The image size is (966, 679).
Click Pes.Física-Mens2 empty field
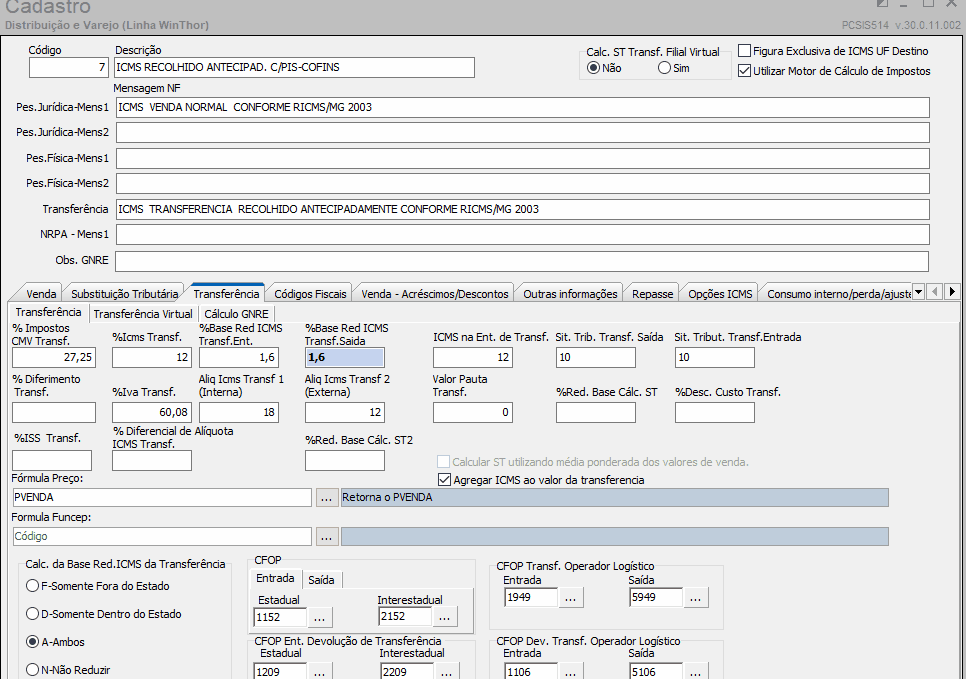pos(522,184)
